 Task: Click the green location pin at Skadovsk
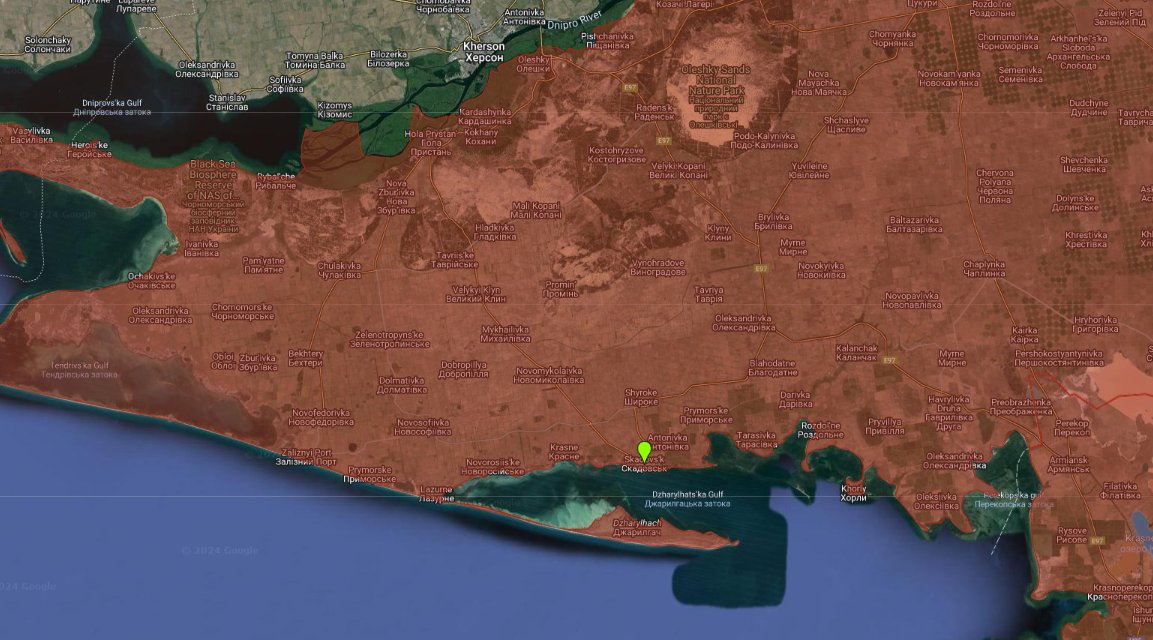(x=644, y=451)
